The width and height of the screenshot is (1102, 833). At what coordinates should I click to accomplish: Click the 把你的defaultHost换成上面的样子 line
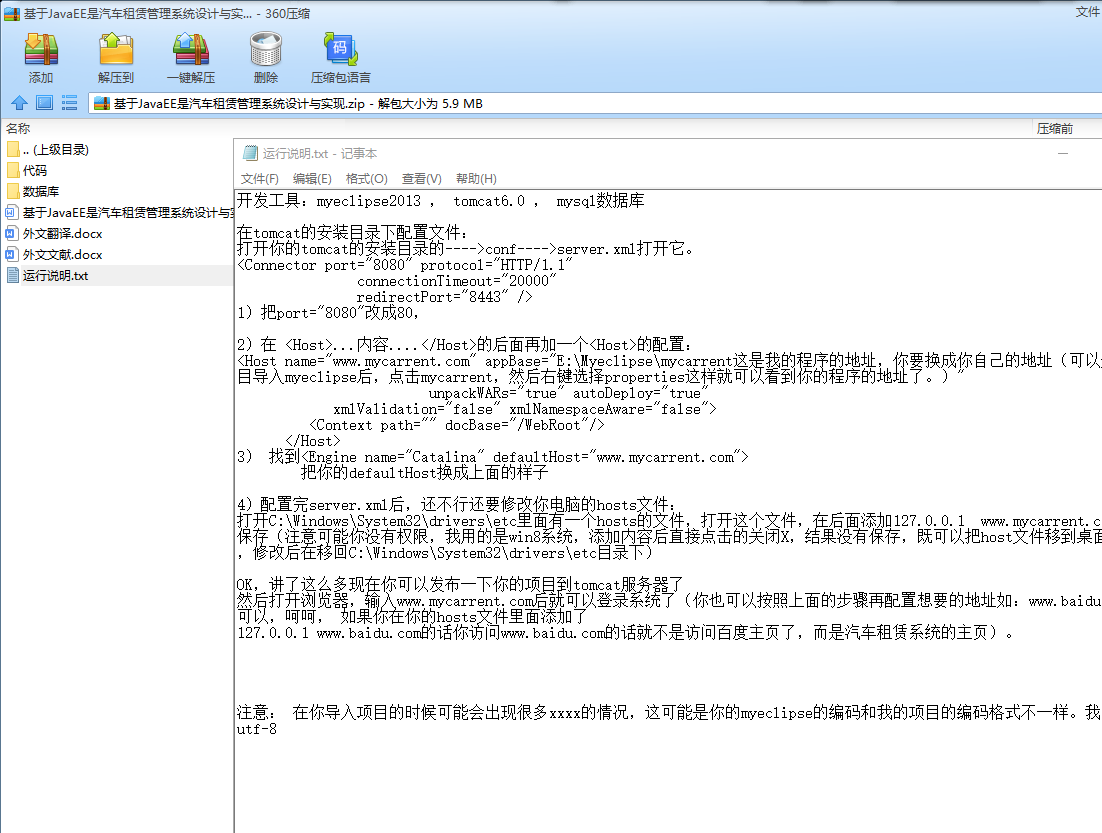[424, 473]
